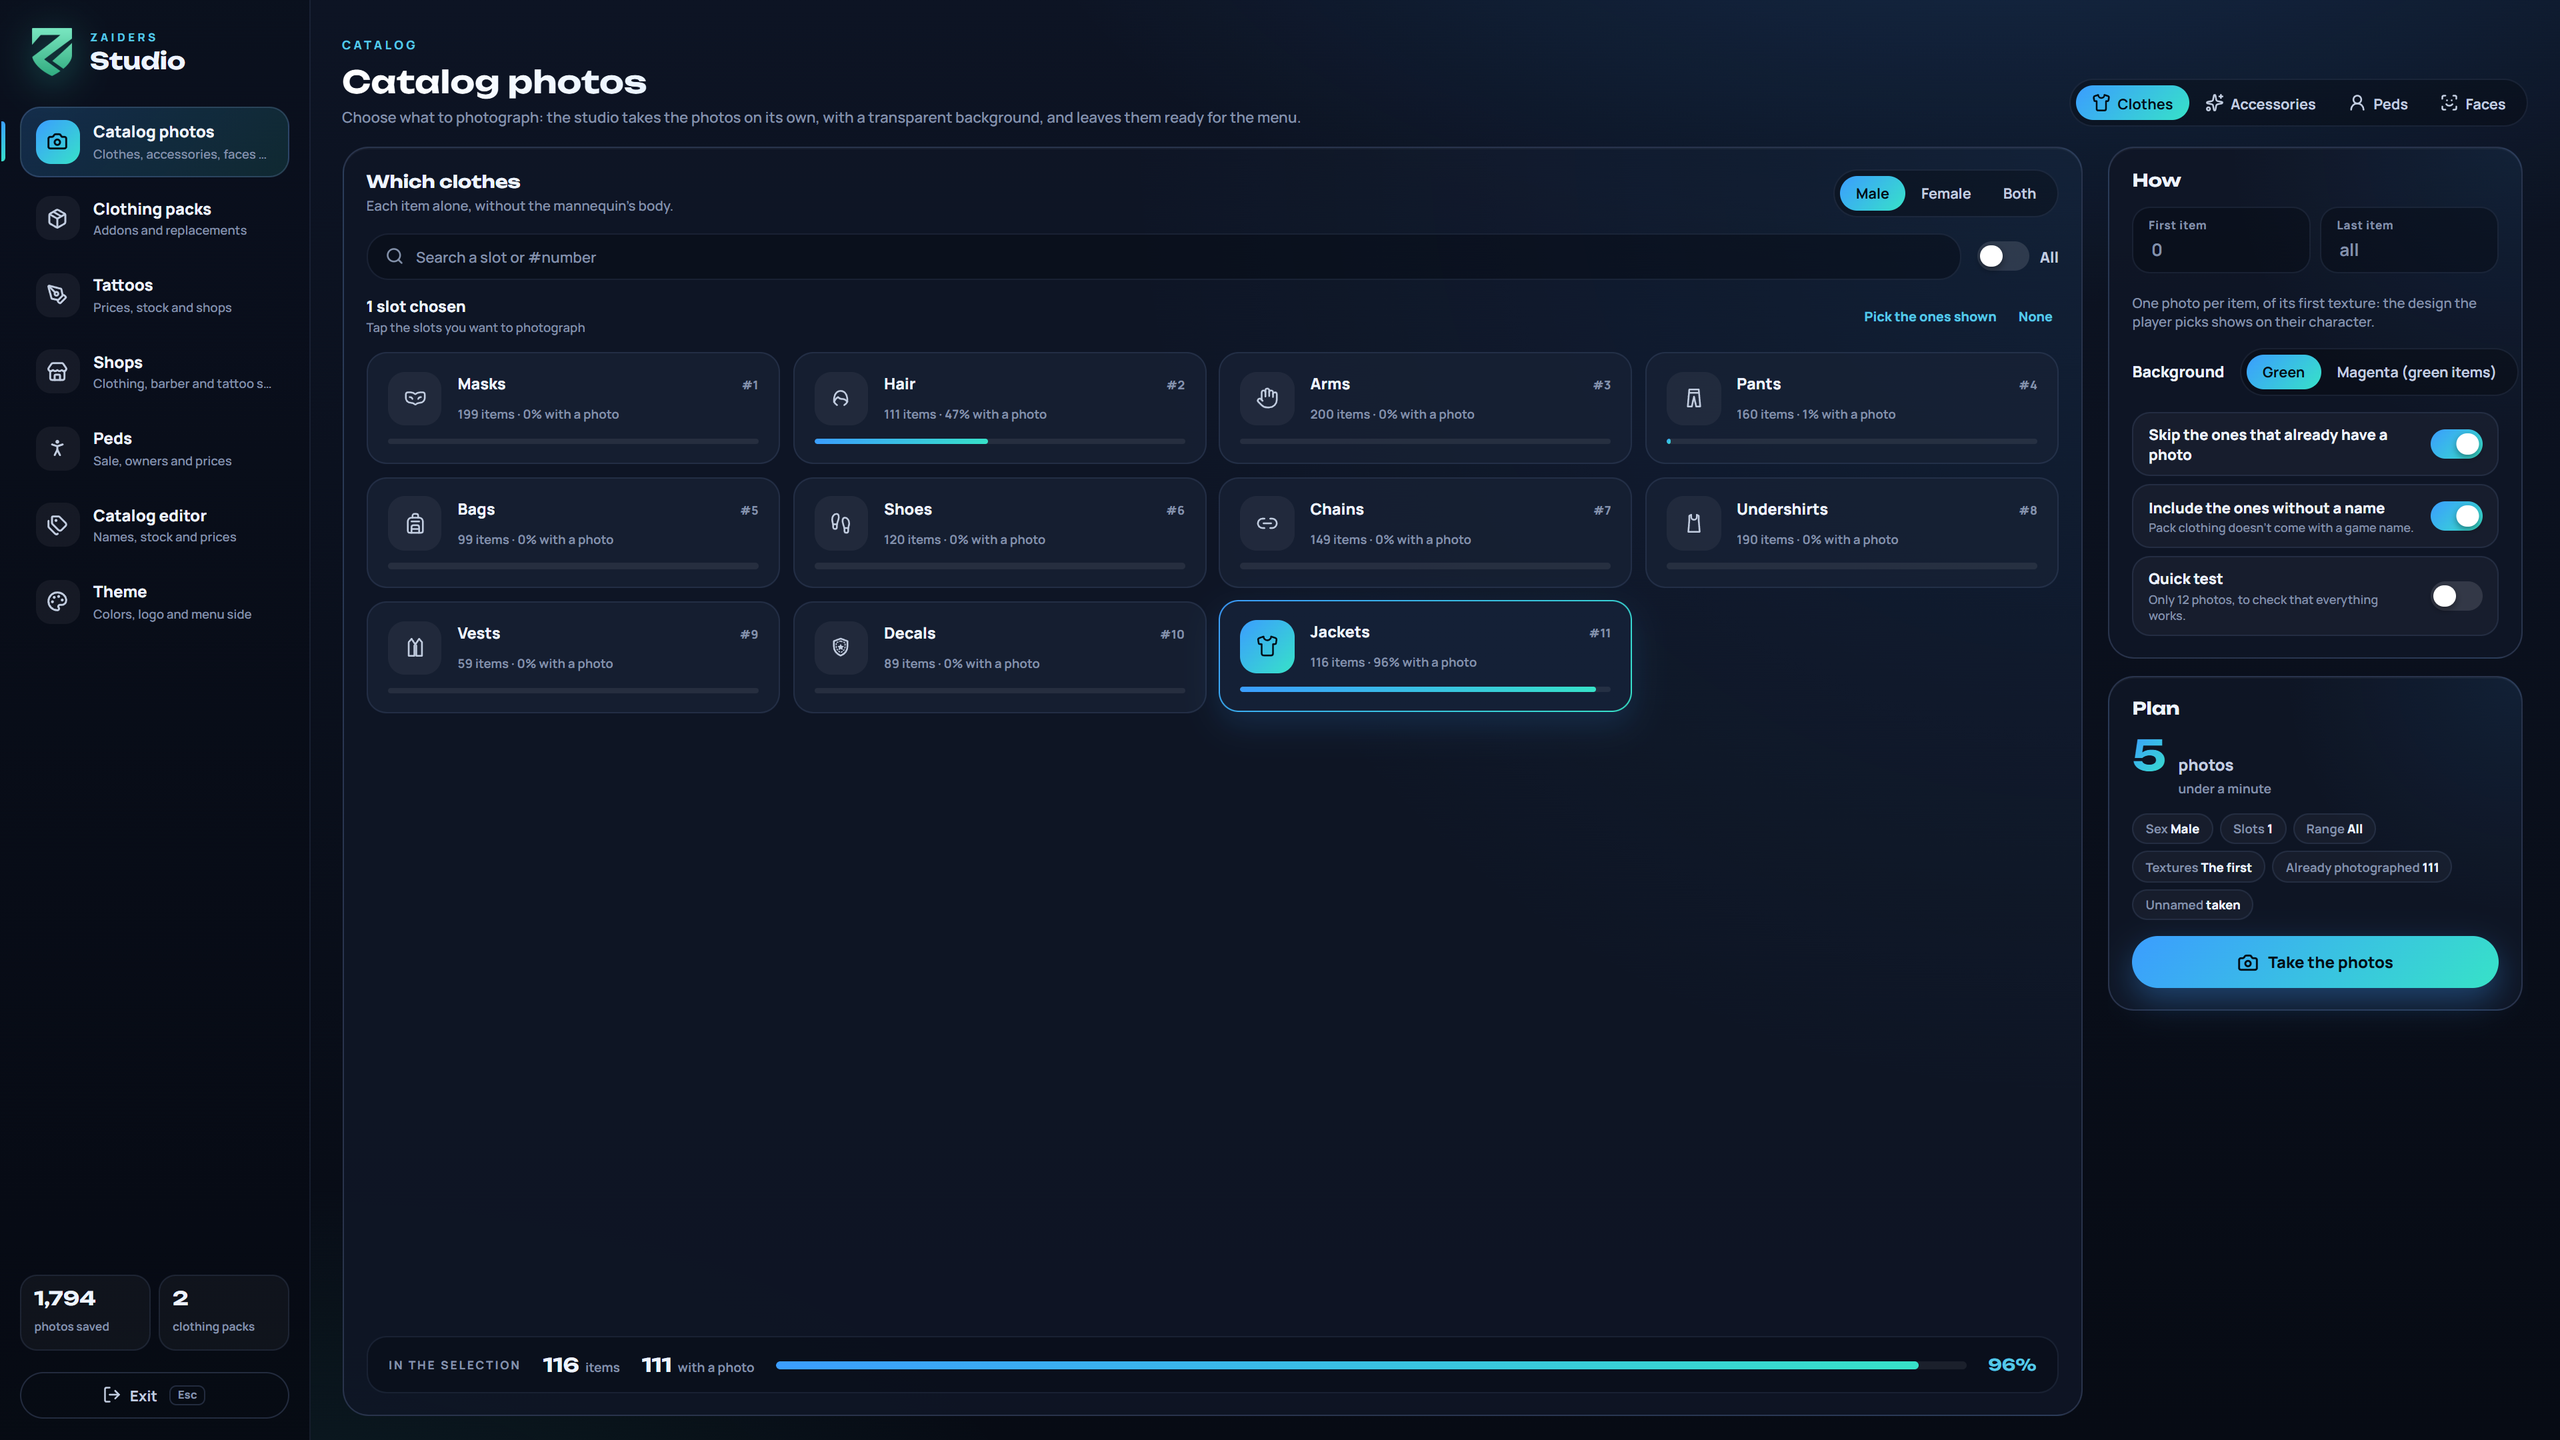
Task: Open the Faces tab
Action: click(2473, 104)
